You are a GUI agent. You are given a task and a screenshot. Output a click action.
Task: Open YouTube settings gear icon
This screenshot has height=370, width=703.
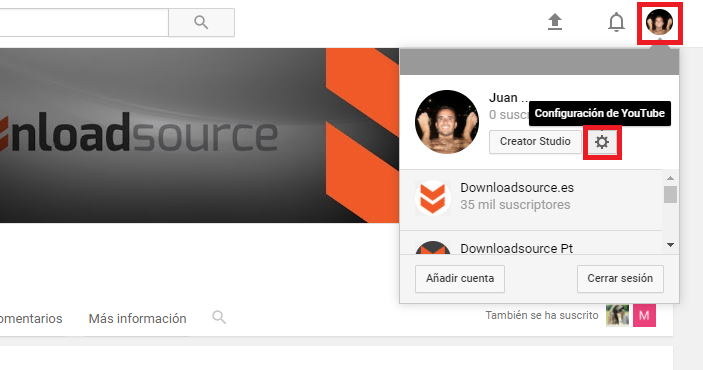602,142
